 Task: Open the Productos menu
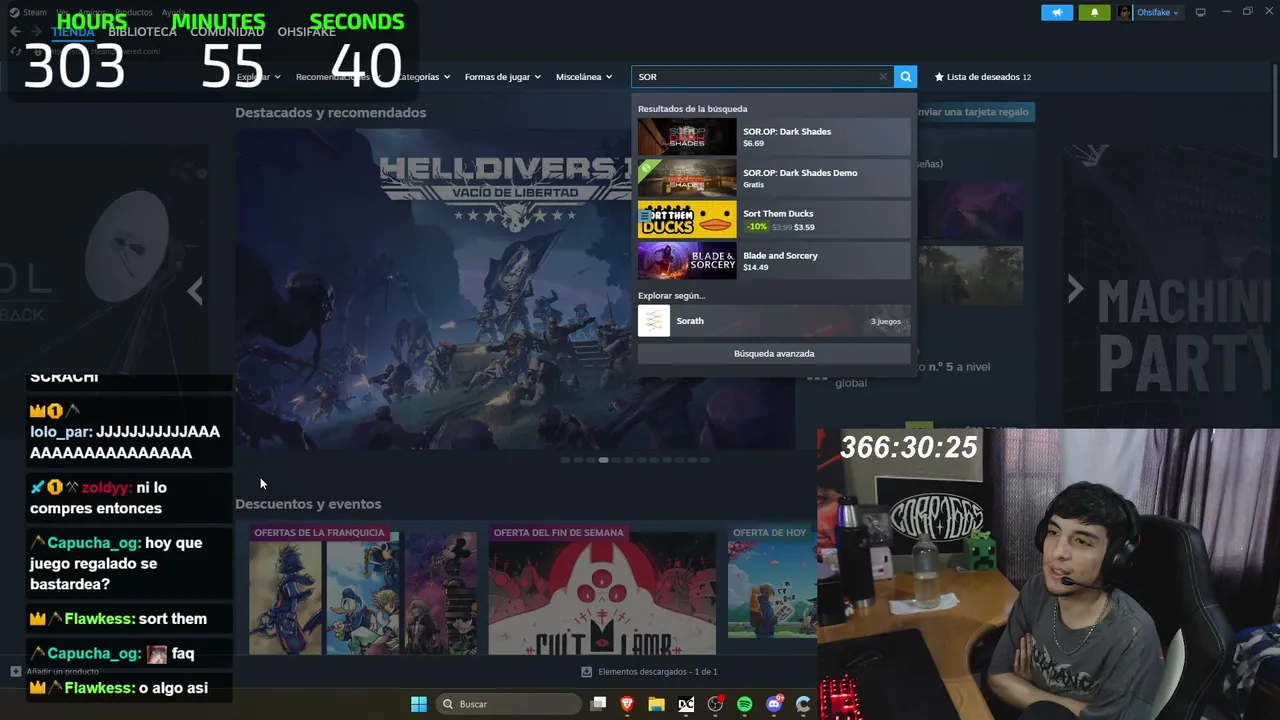pyautogui.click(x=134, y=12)
